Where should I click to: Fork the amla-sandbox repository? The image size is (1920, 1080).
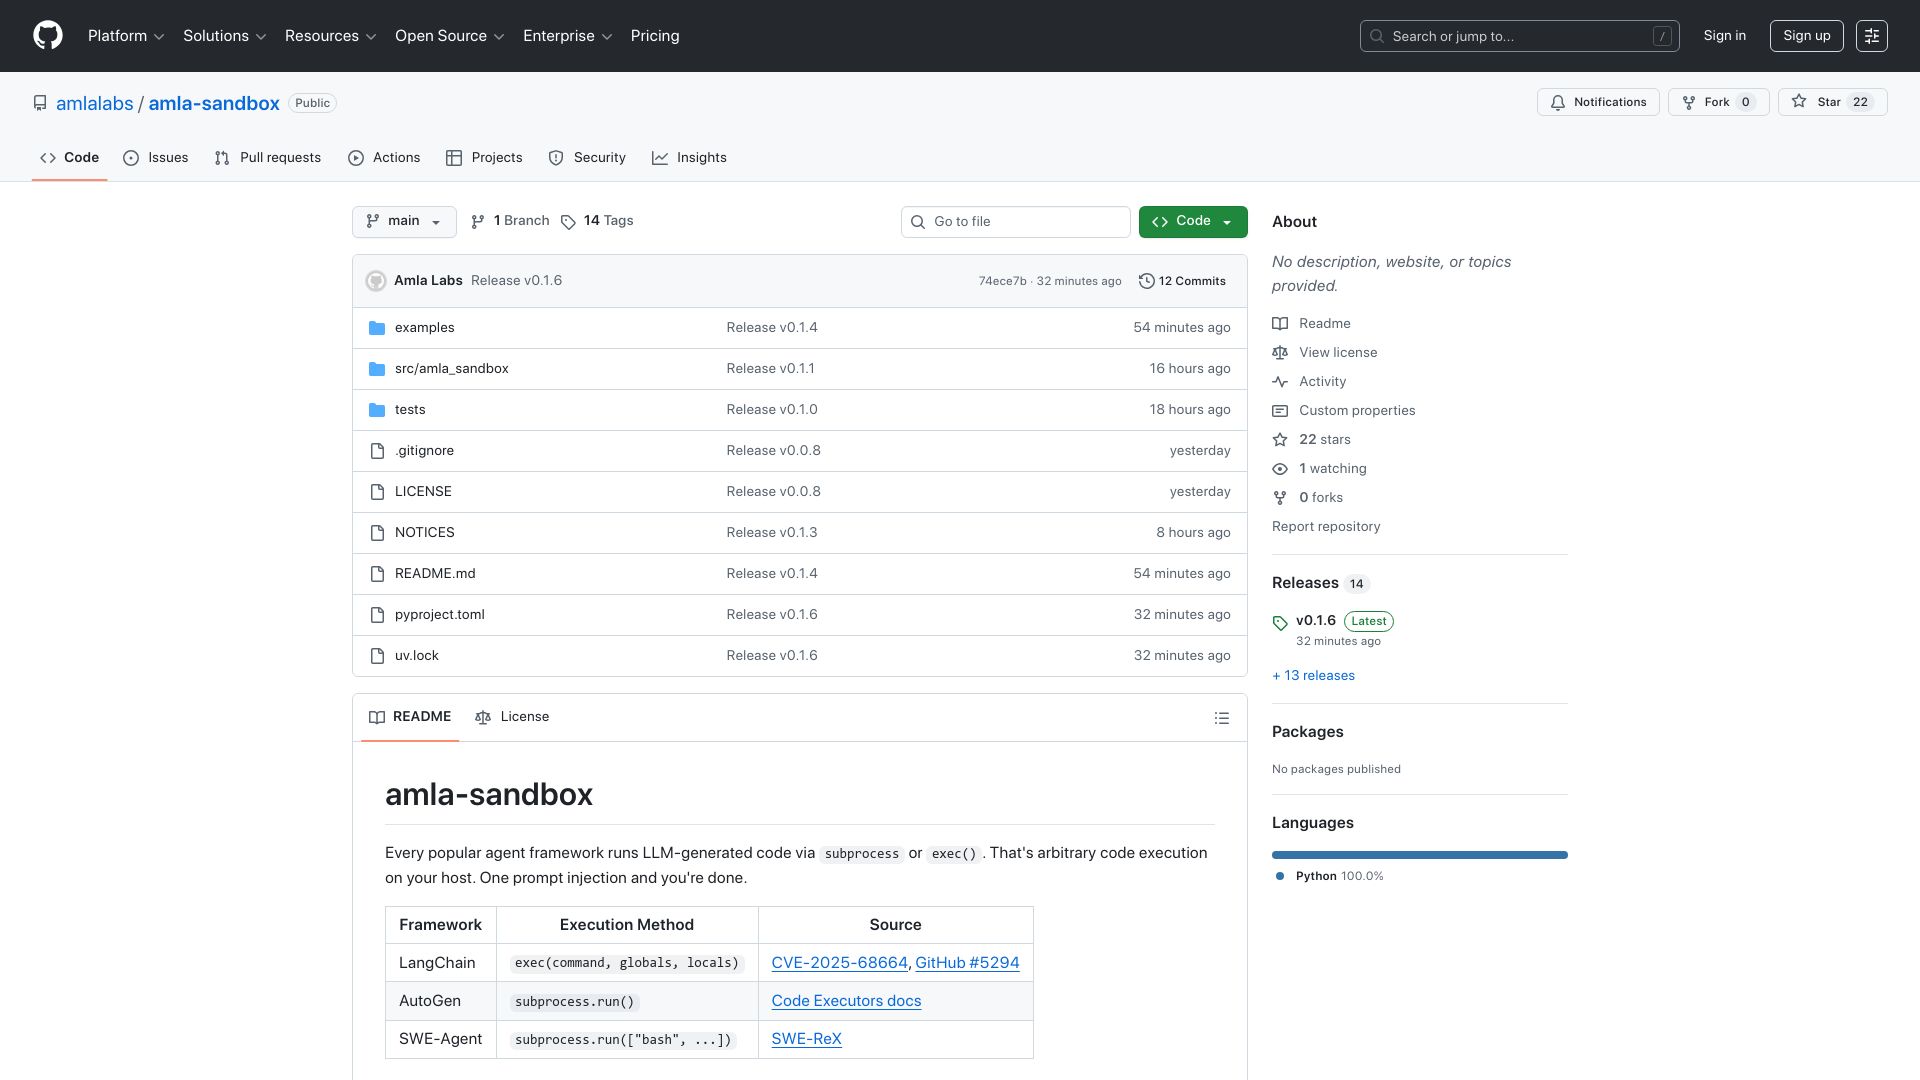tap(1718, 102)
